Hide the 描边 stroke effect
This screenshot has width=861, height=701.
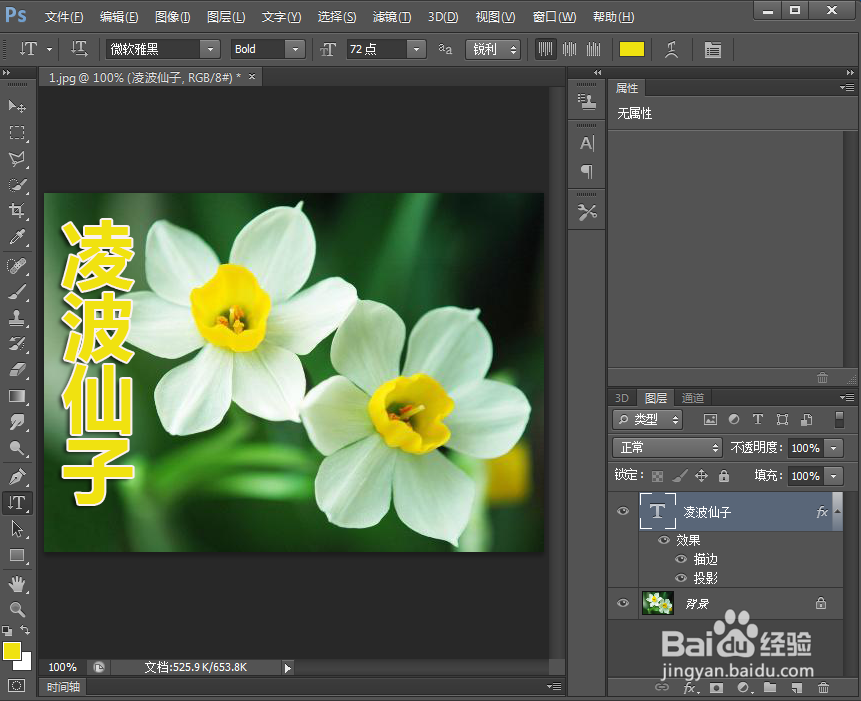tap(681, 559)
